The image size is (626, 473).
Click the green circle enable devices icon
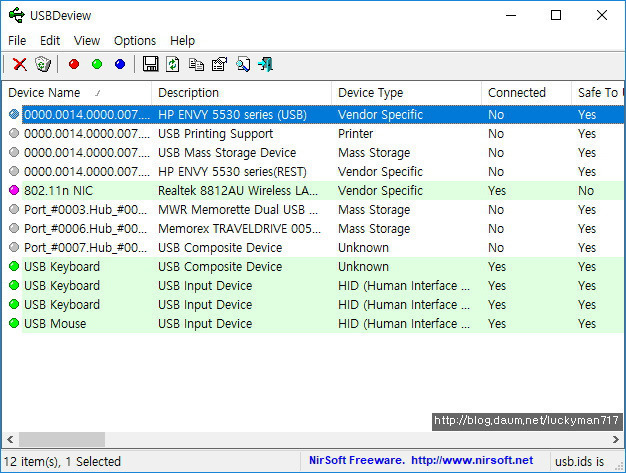click(97, 64)
